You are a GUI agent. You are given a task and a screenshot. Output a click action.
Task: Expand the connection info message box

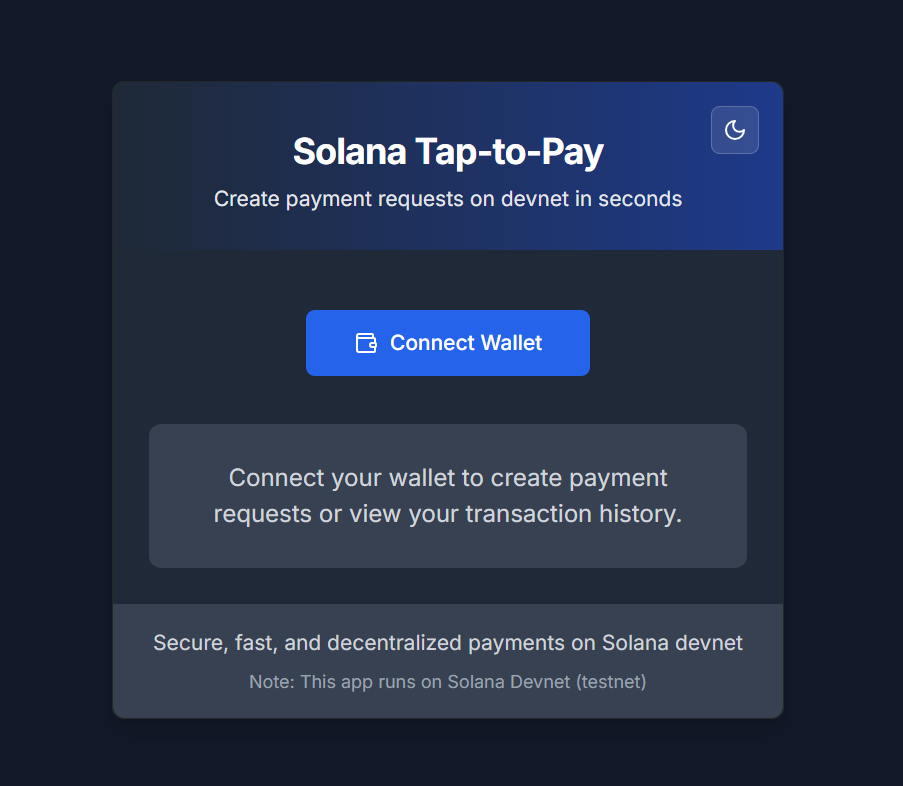click(x=447, y=495)
